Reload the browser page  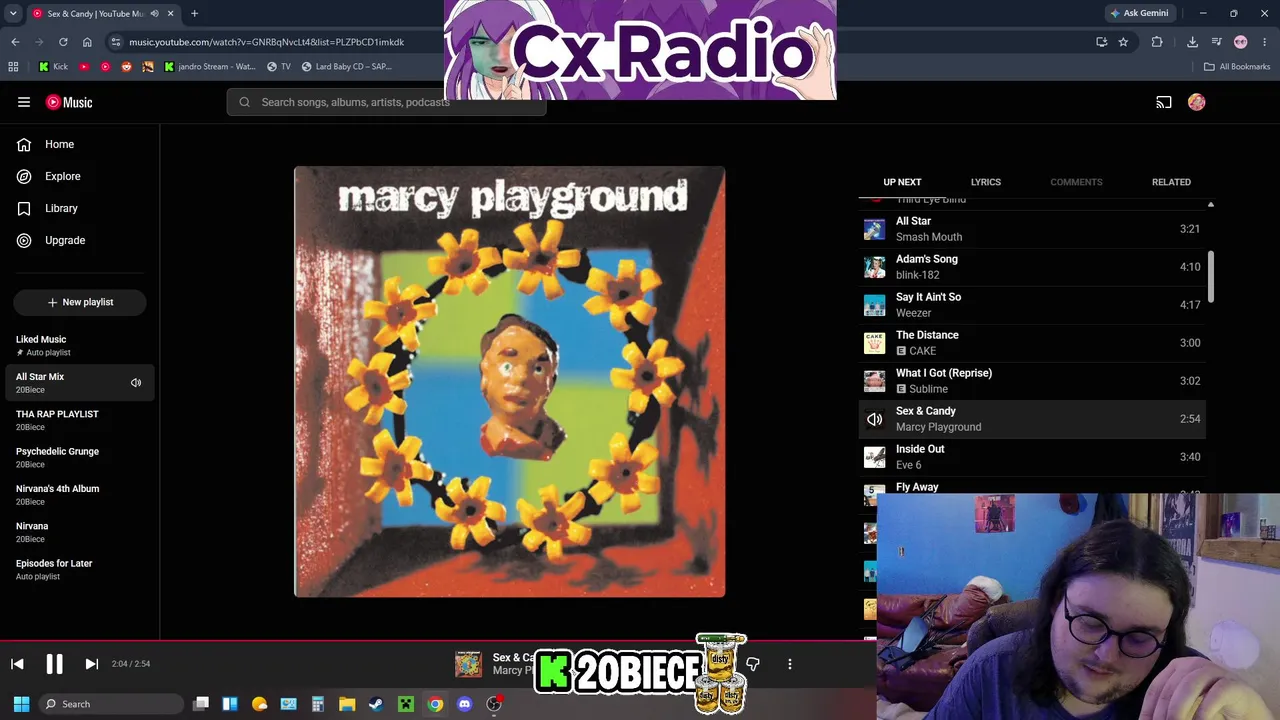pyautogui.click(x=63, y=42)
